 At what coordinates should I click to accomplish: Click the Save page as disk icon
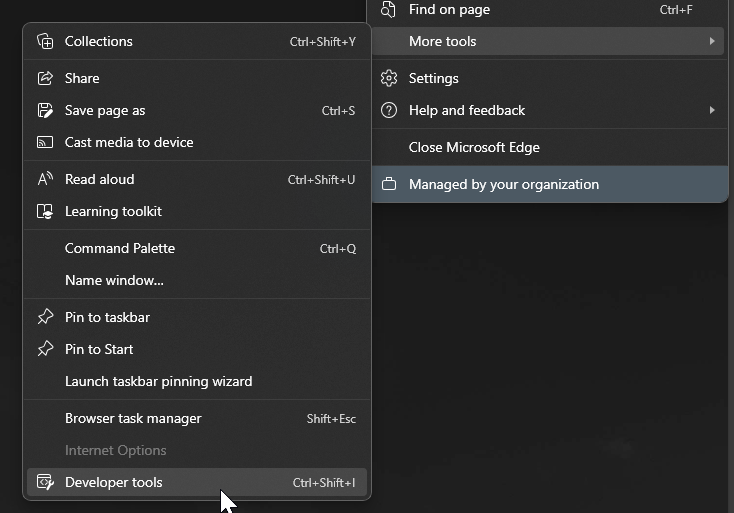tap(45, 110)
